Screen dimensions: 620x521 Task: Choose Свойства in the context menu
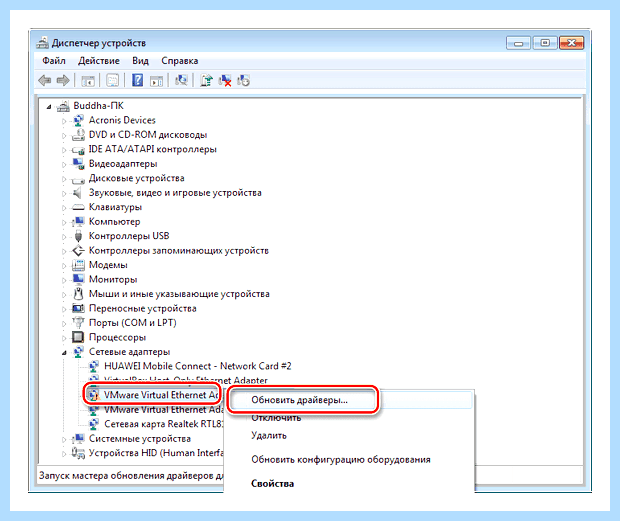349,483
